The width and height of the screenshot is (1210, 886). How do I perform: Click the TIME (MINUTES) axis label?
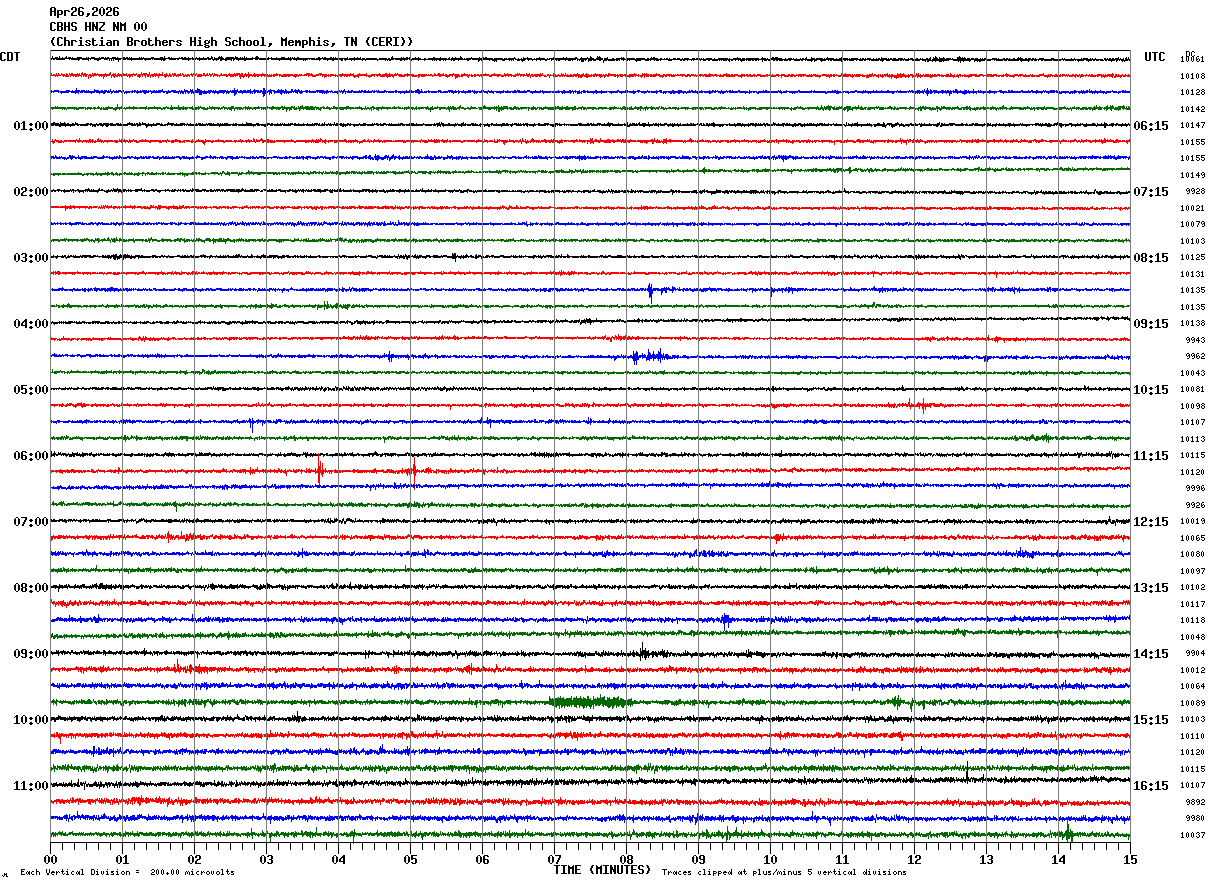(x=602, y=870)
